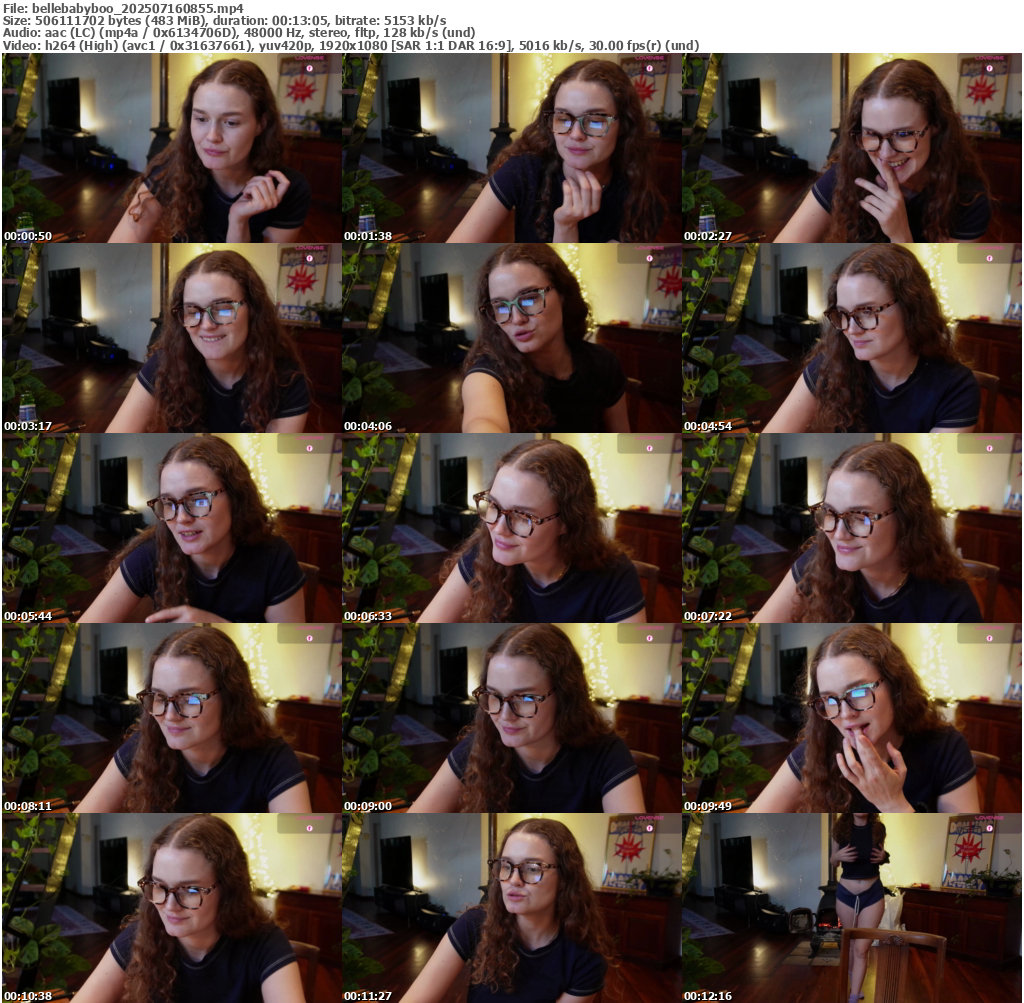Select the frame timestamped 00:06:33
Viewport: 1024px width, 1003px height.
tap(512, 528)
